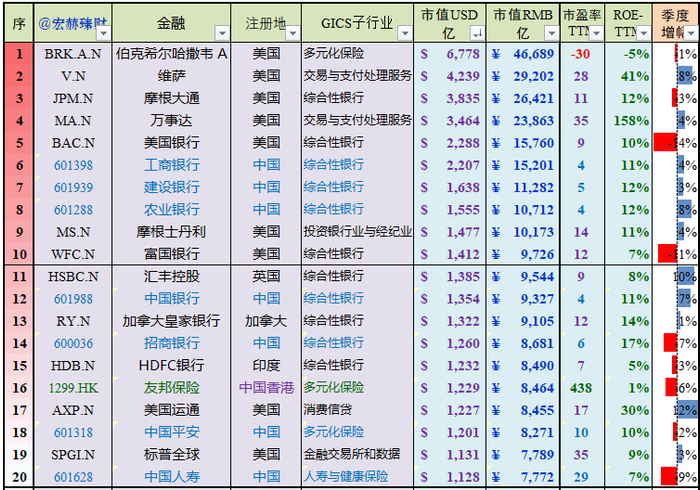Screen dimensions: 700x490
Task: Select company name 招商银行
Action: (x=171, y=344)
